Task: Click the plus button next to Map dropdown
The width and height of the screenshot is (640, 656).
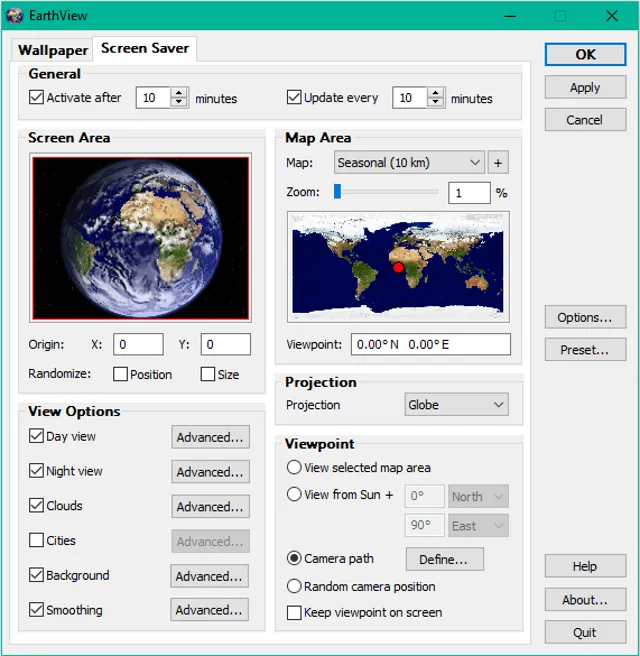Action: (498, 162)
